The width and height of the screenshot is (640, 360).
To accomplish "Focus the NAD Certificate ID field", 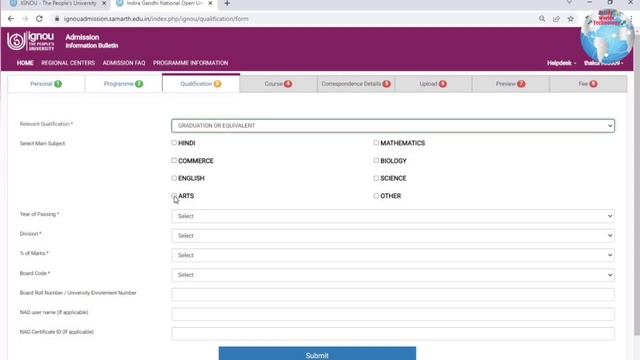I will [x=393, y=333].
